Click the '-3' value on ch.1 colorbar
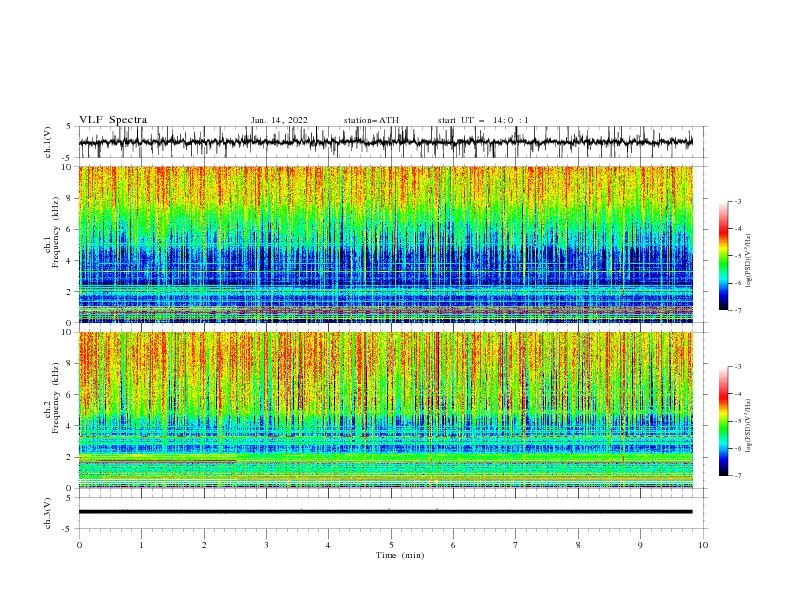Screen dimensions: 792x612 (737, 201)
